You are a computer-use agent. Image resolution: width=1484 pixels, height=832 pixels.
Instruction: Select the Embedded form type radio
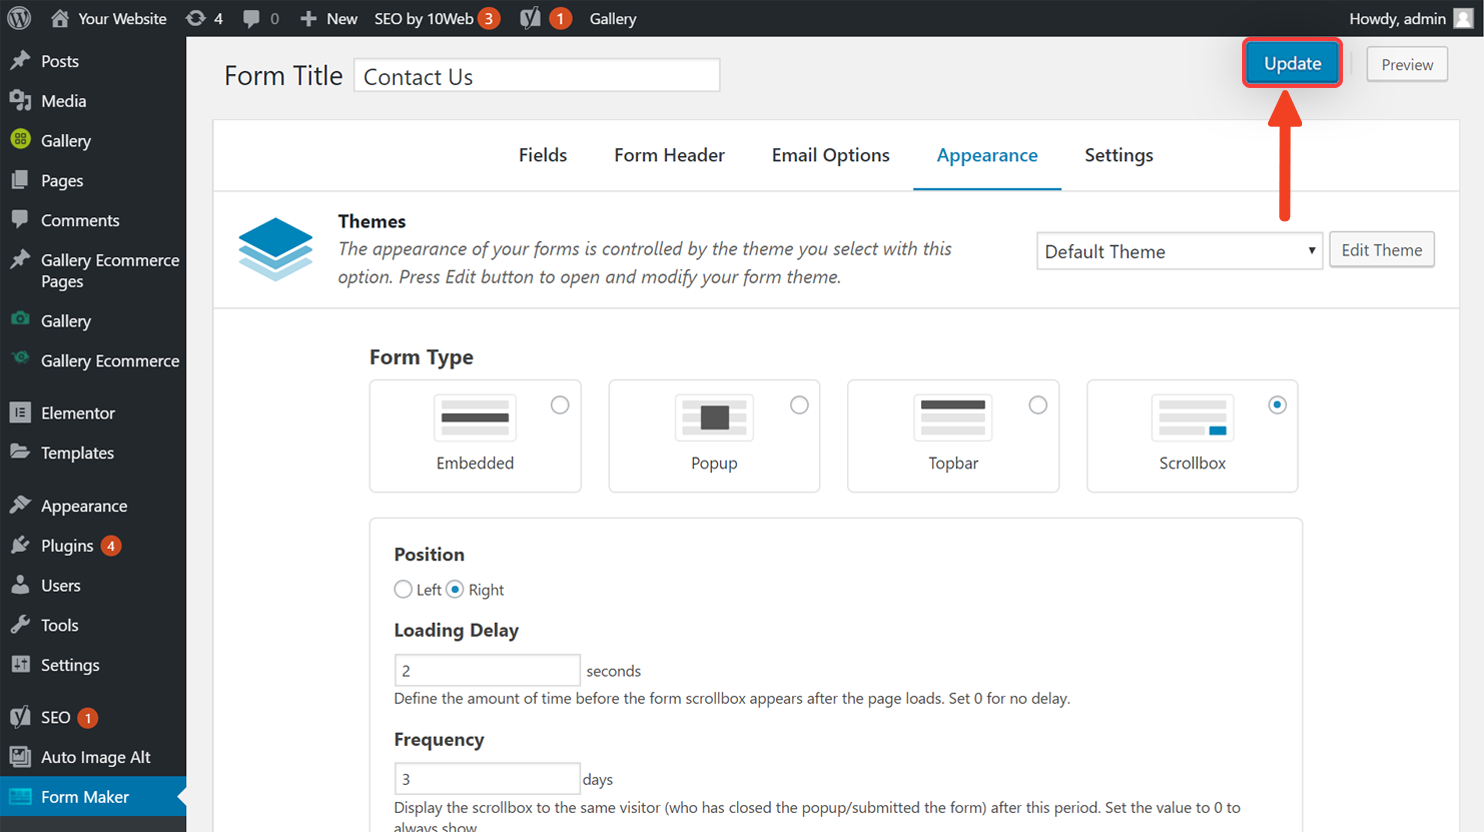(x=560, y=405)
